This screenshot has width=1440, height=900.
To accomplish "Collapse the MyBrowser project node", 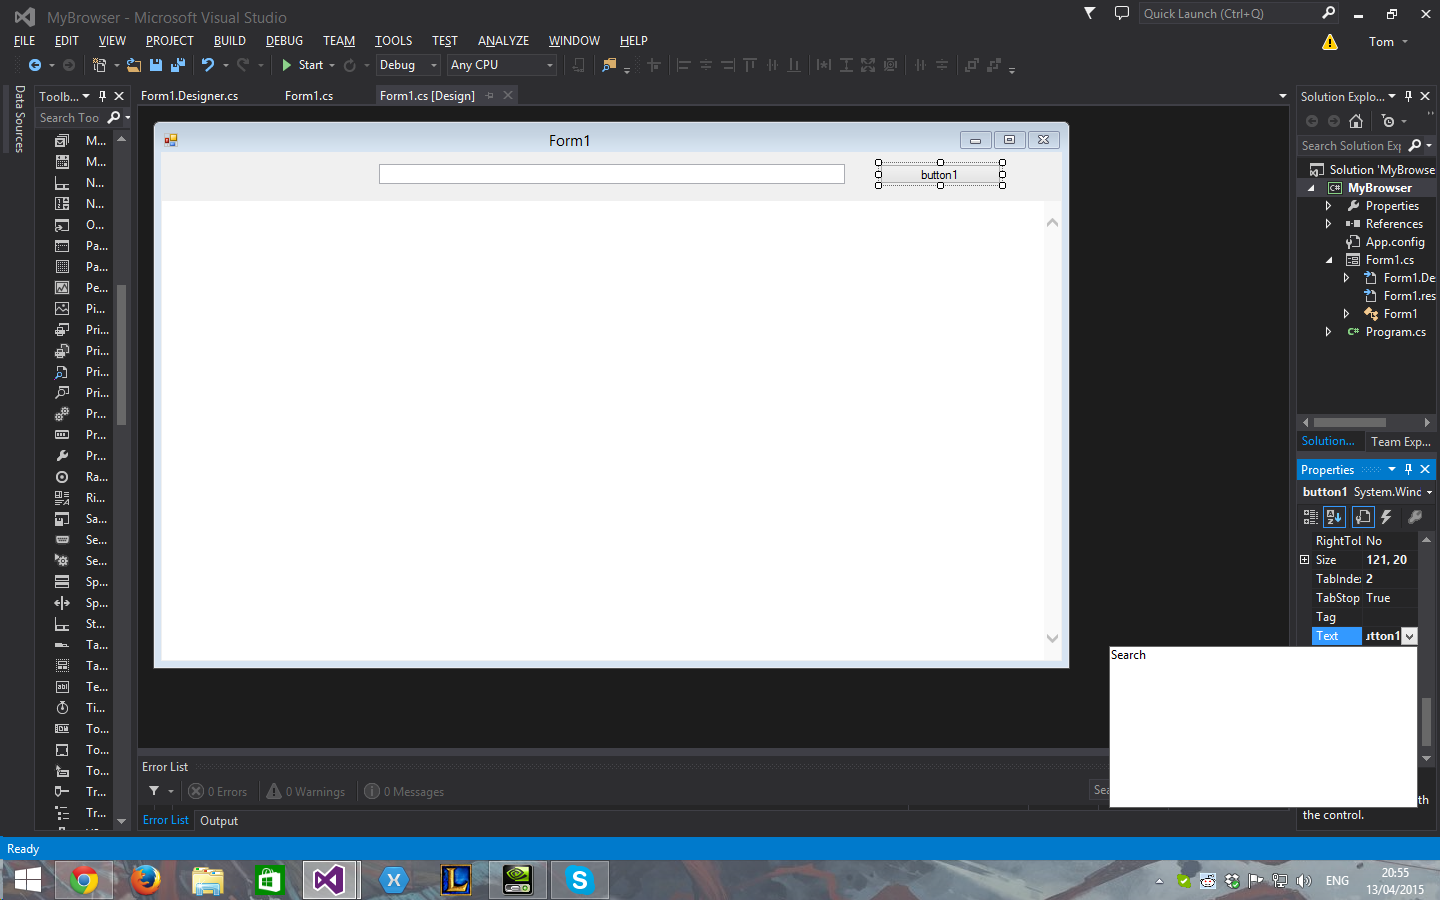I will click(x=1311, y=188).
